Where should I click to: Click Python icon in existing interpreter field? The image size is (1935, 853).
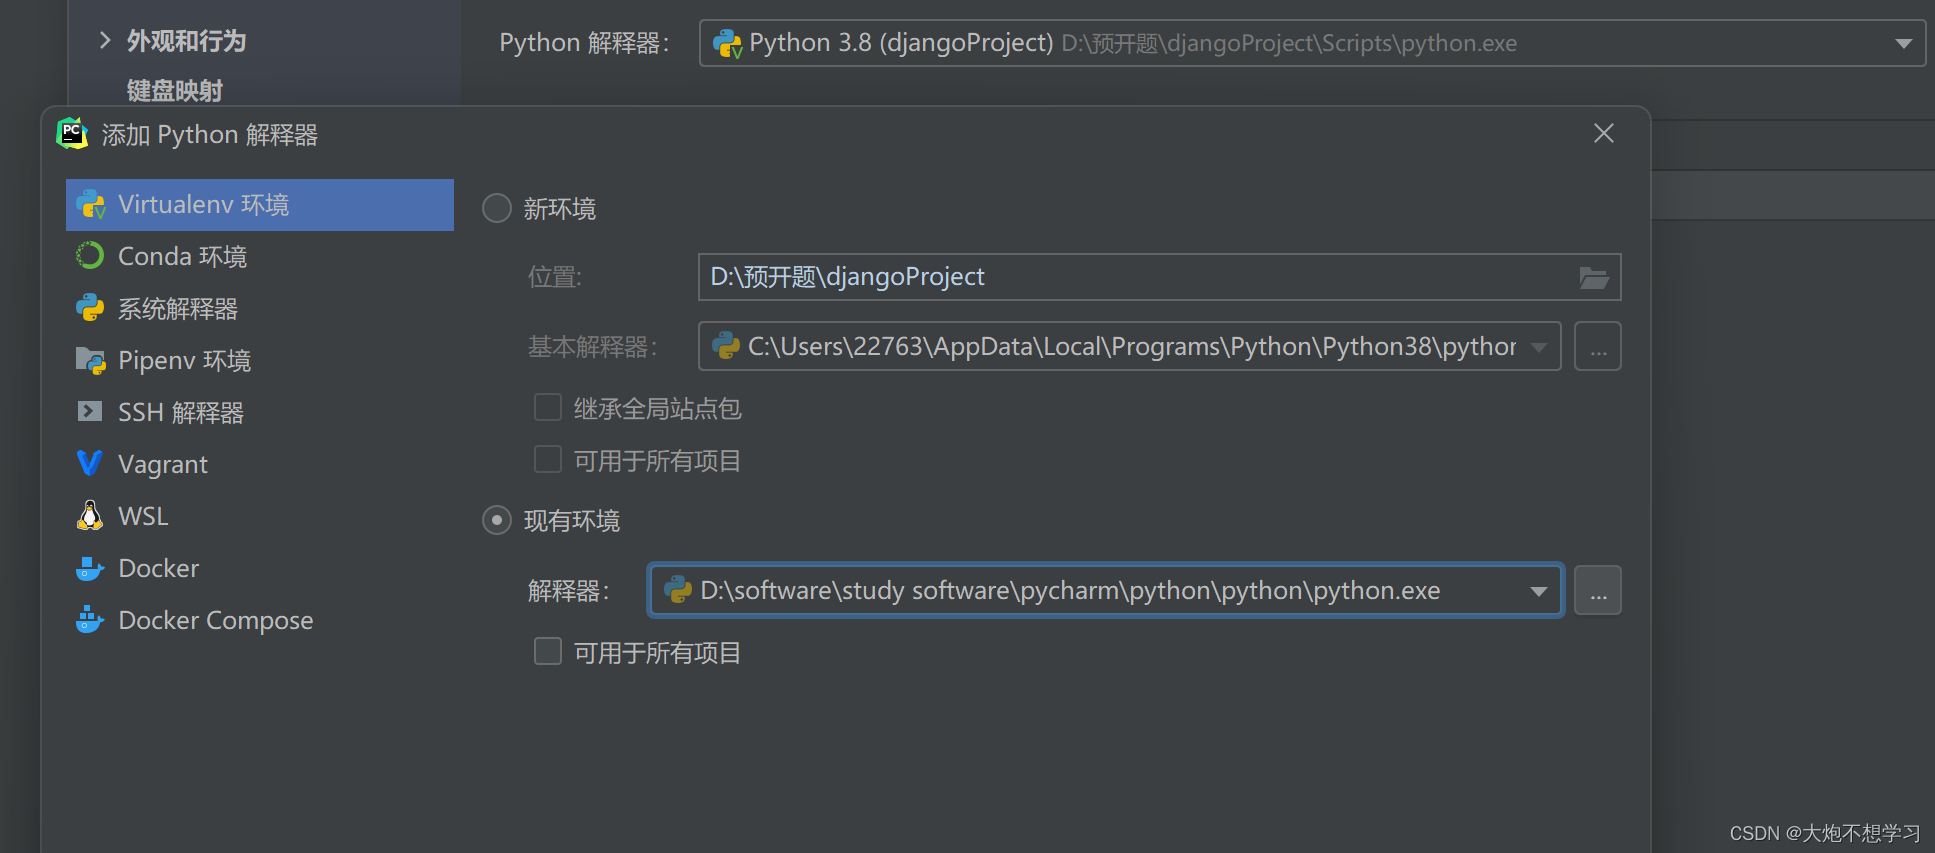[x=678, y=590]
